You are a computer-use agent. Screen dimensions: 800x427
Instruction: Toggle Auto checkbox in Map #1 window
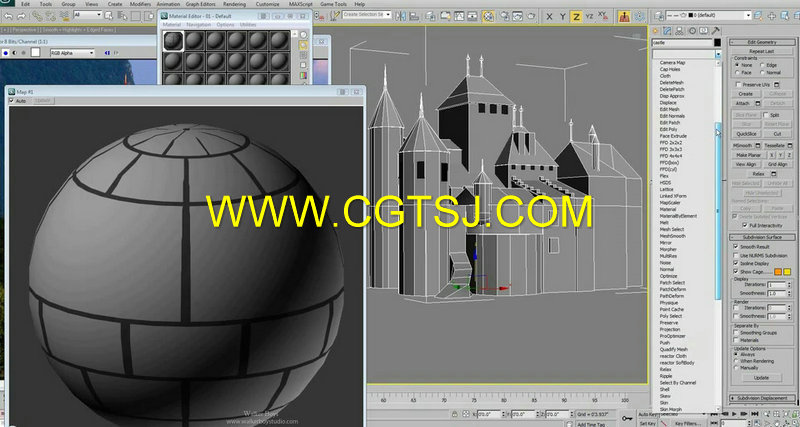point(11,101)
